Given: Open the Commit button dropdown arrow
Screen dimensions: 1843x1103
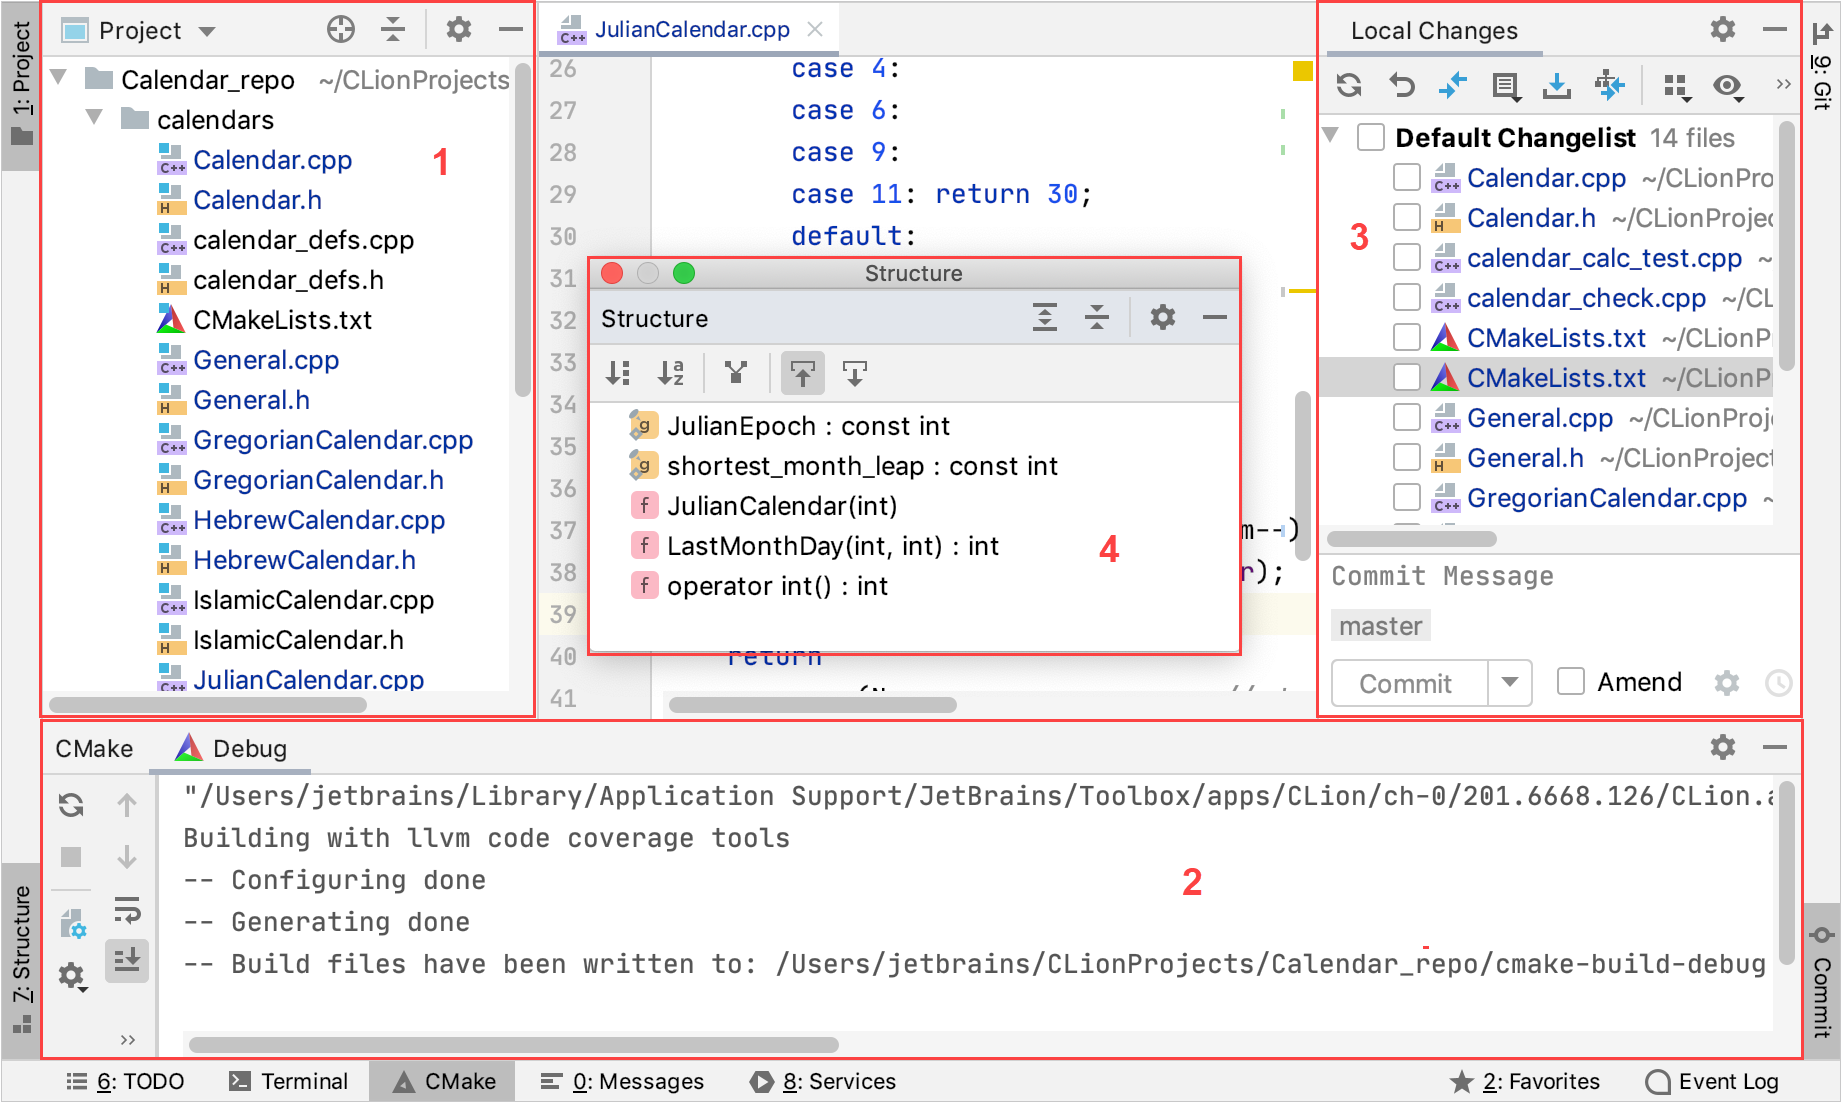Looking at the screenshot, I should 1511,683.
